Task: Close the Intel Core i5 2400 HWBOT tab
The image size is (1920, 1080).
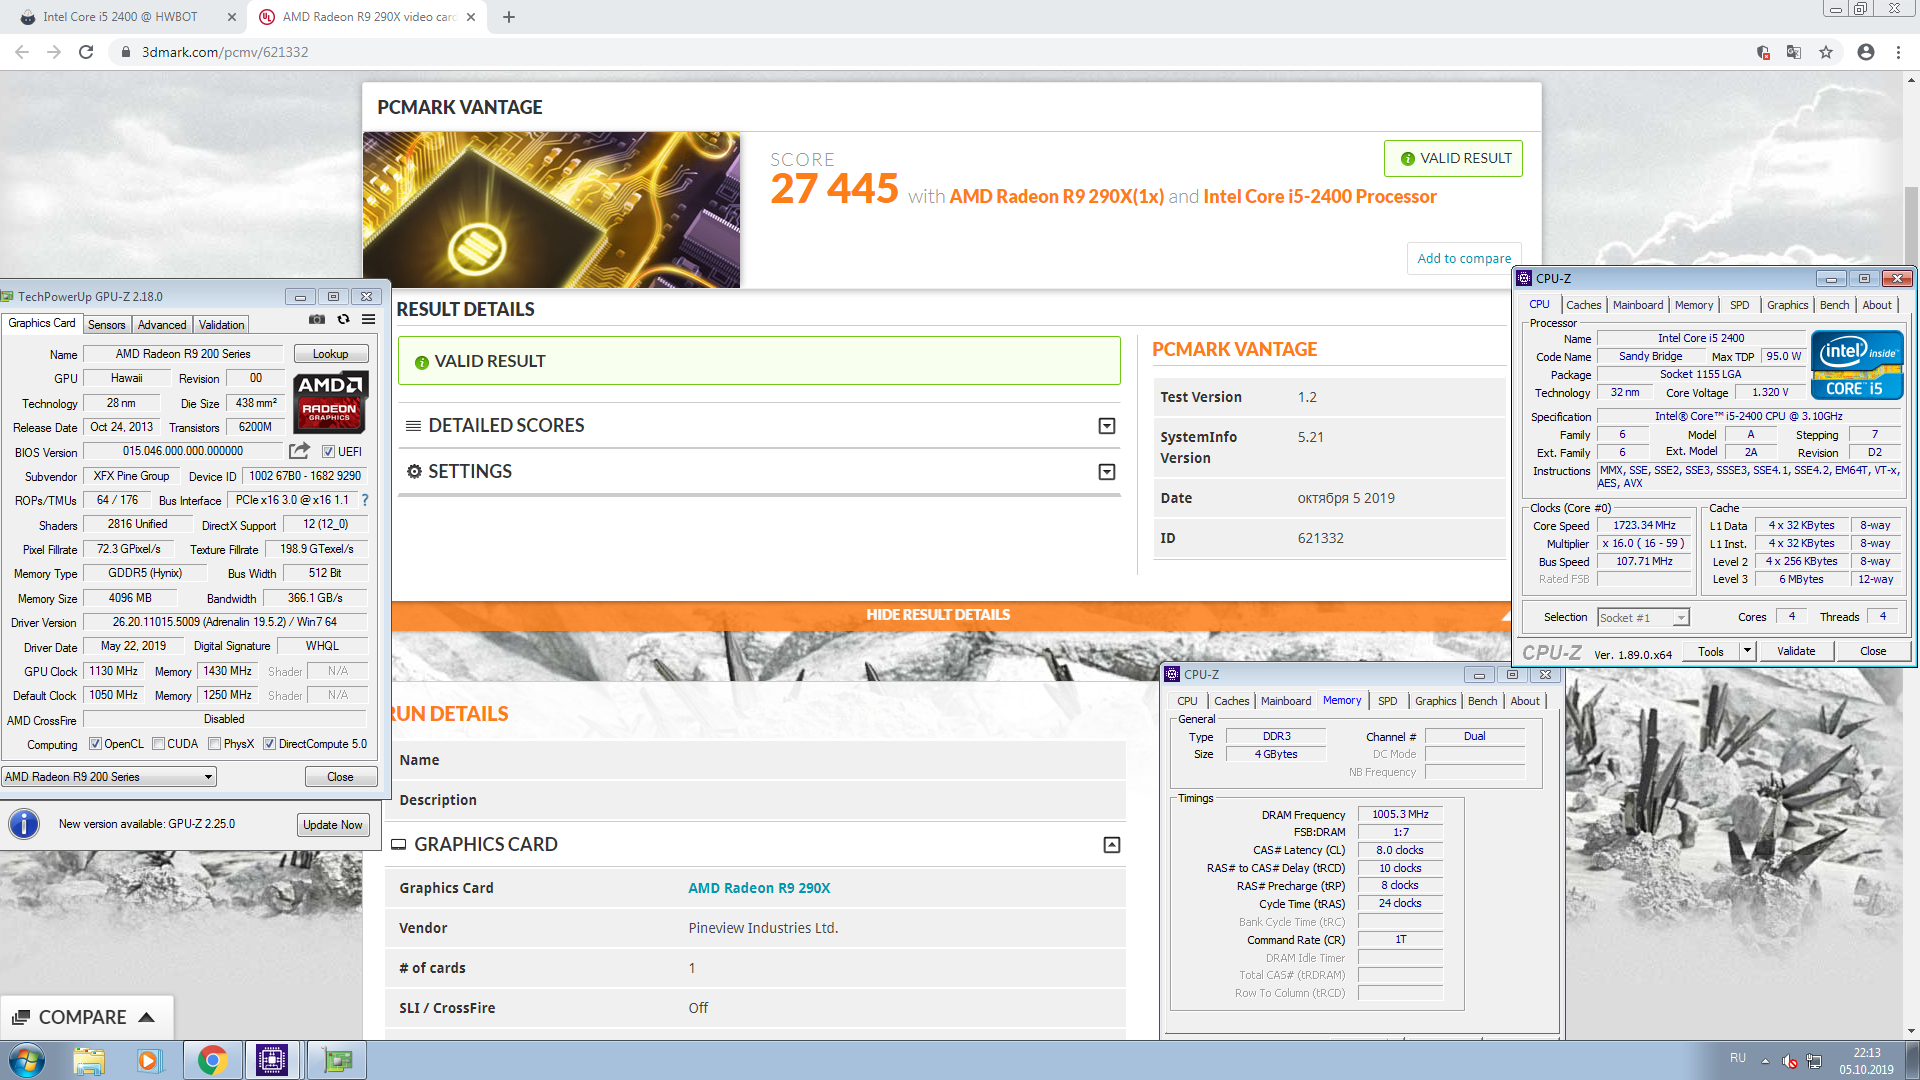Action: [x=232, y=17]
